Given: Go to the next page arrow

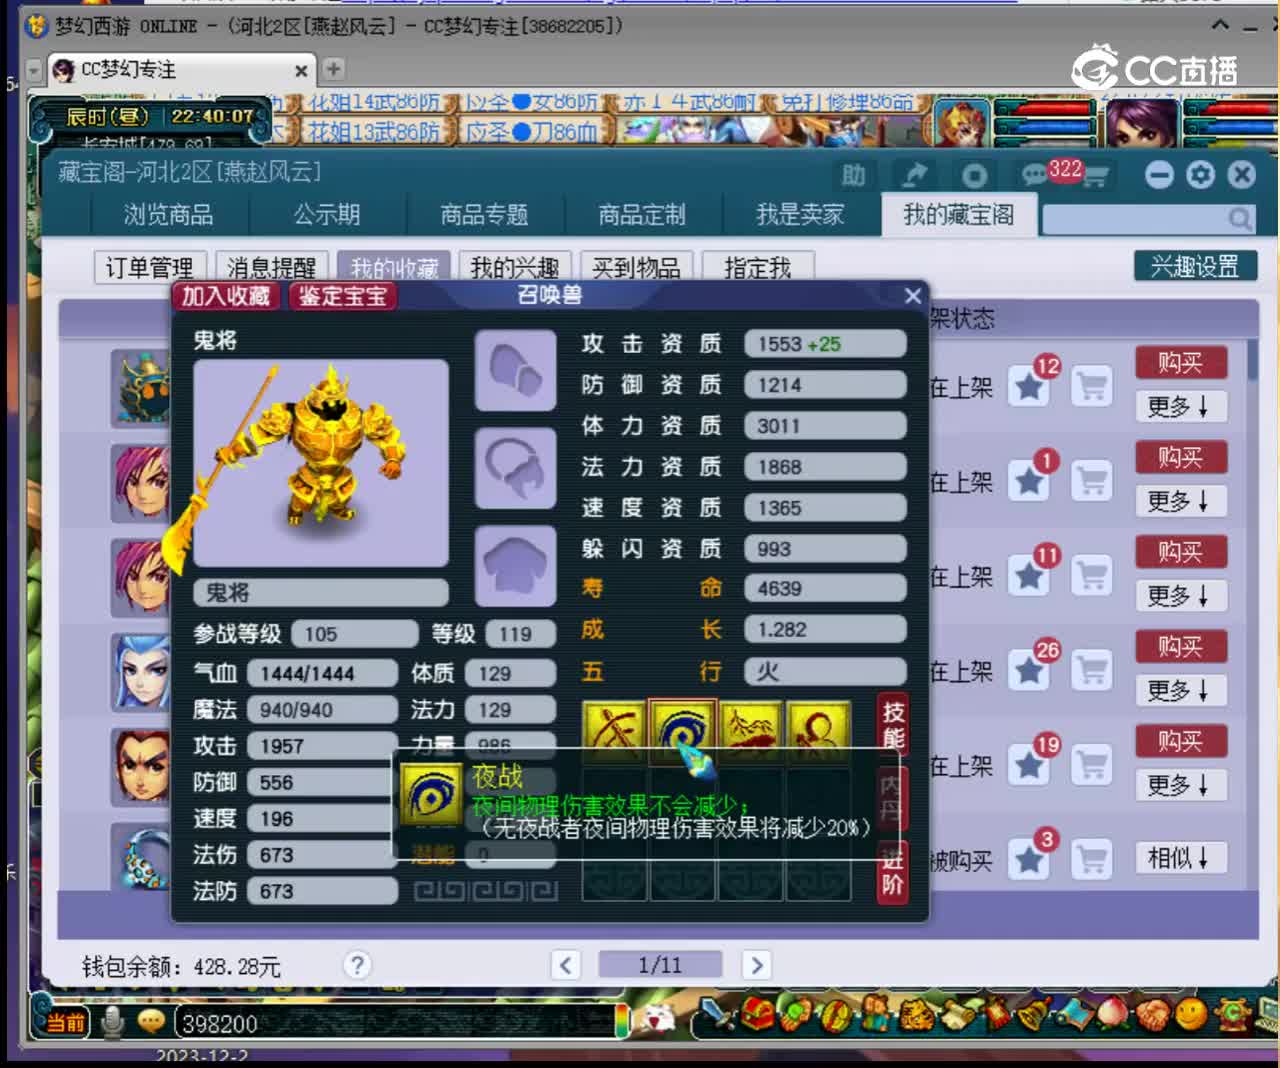Looking at the screenshot, I should point(756,965).
